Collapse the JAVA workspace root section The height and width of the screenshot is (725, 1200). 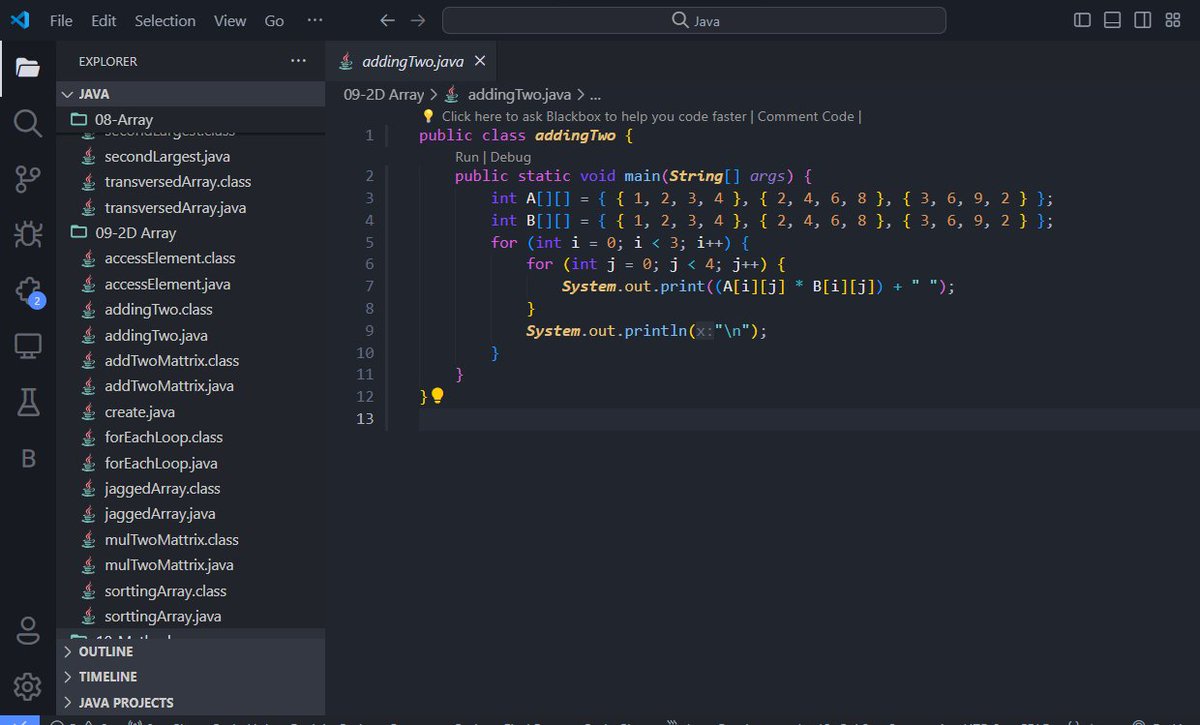tap(190, 94)
